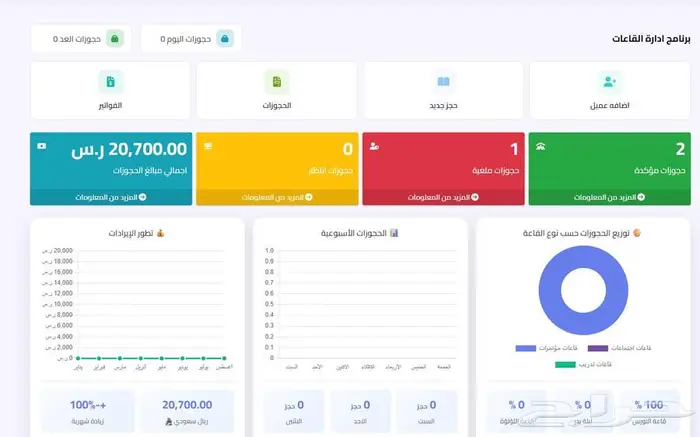Open the الفواتير quick action card
Viewport: 700px width, 437px height.
110,91
